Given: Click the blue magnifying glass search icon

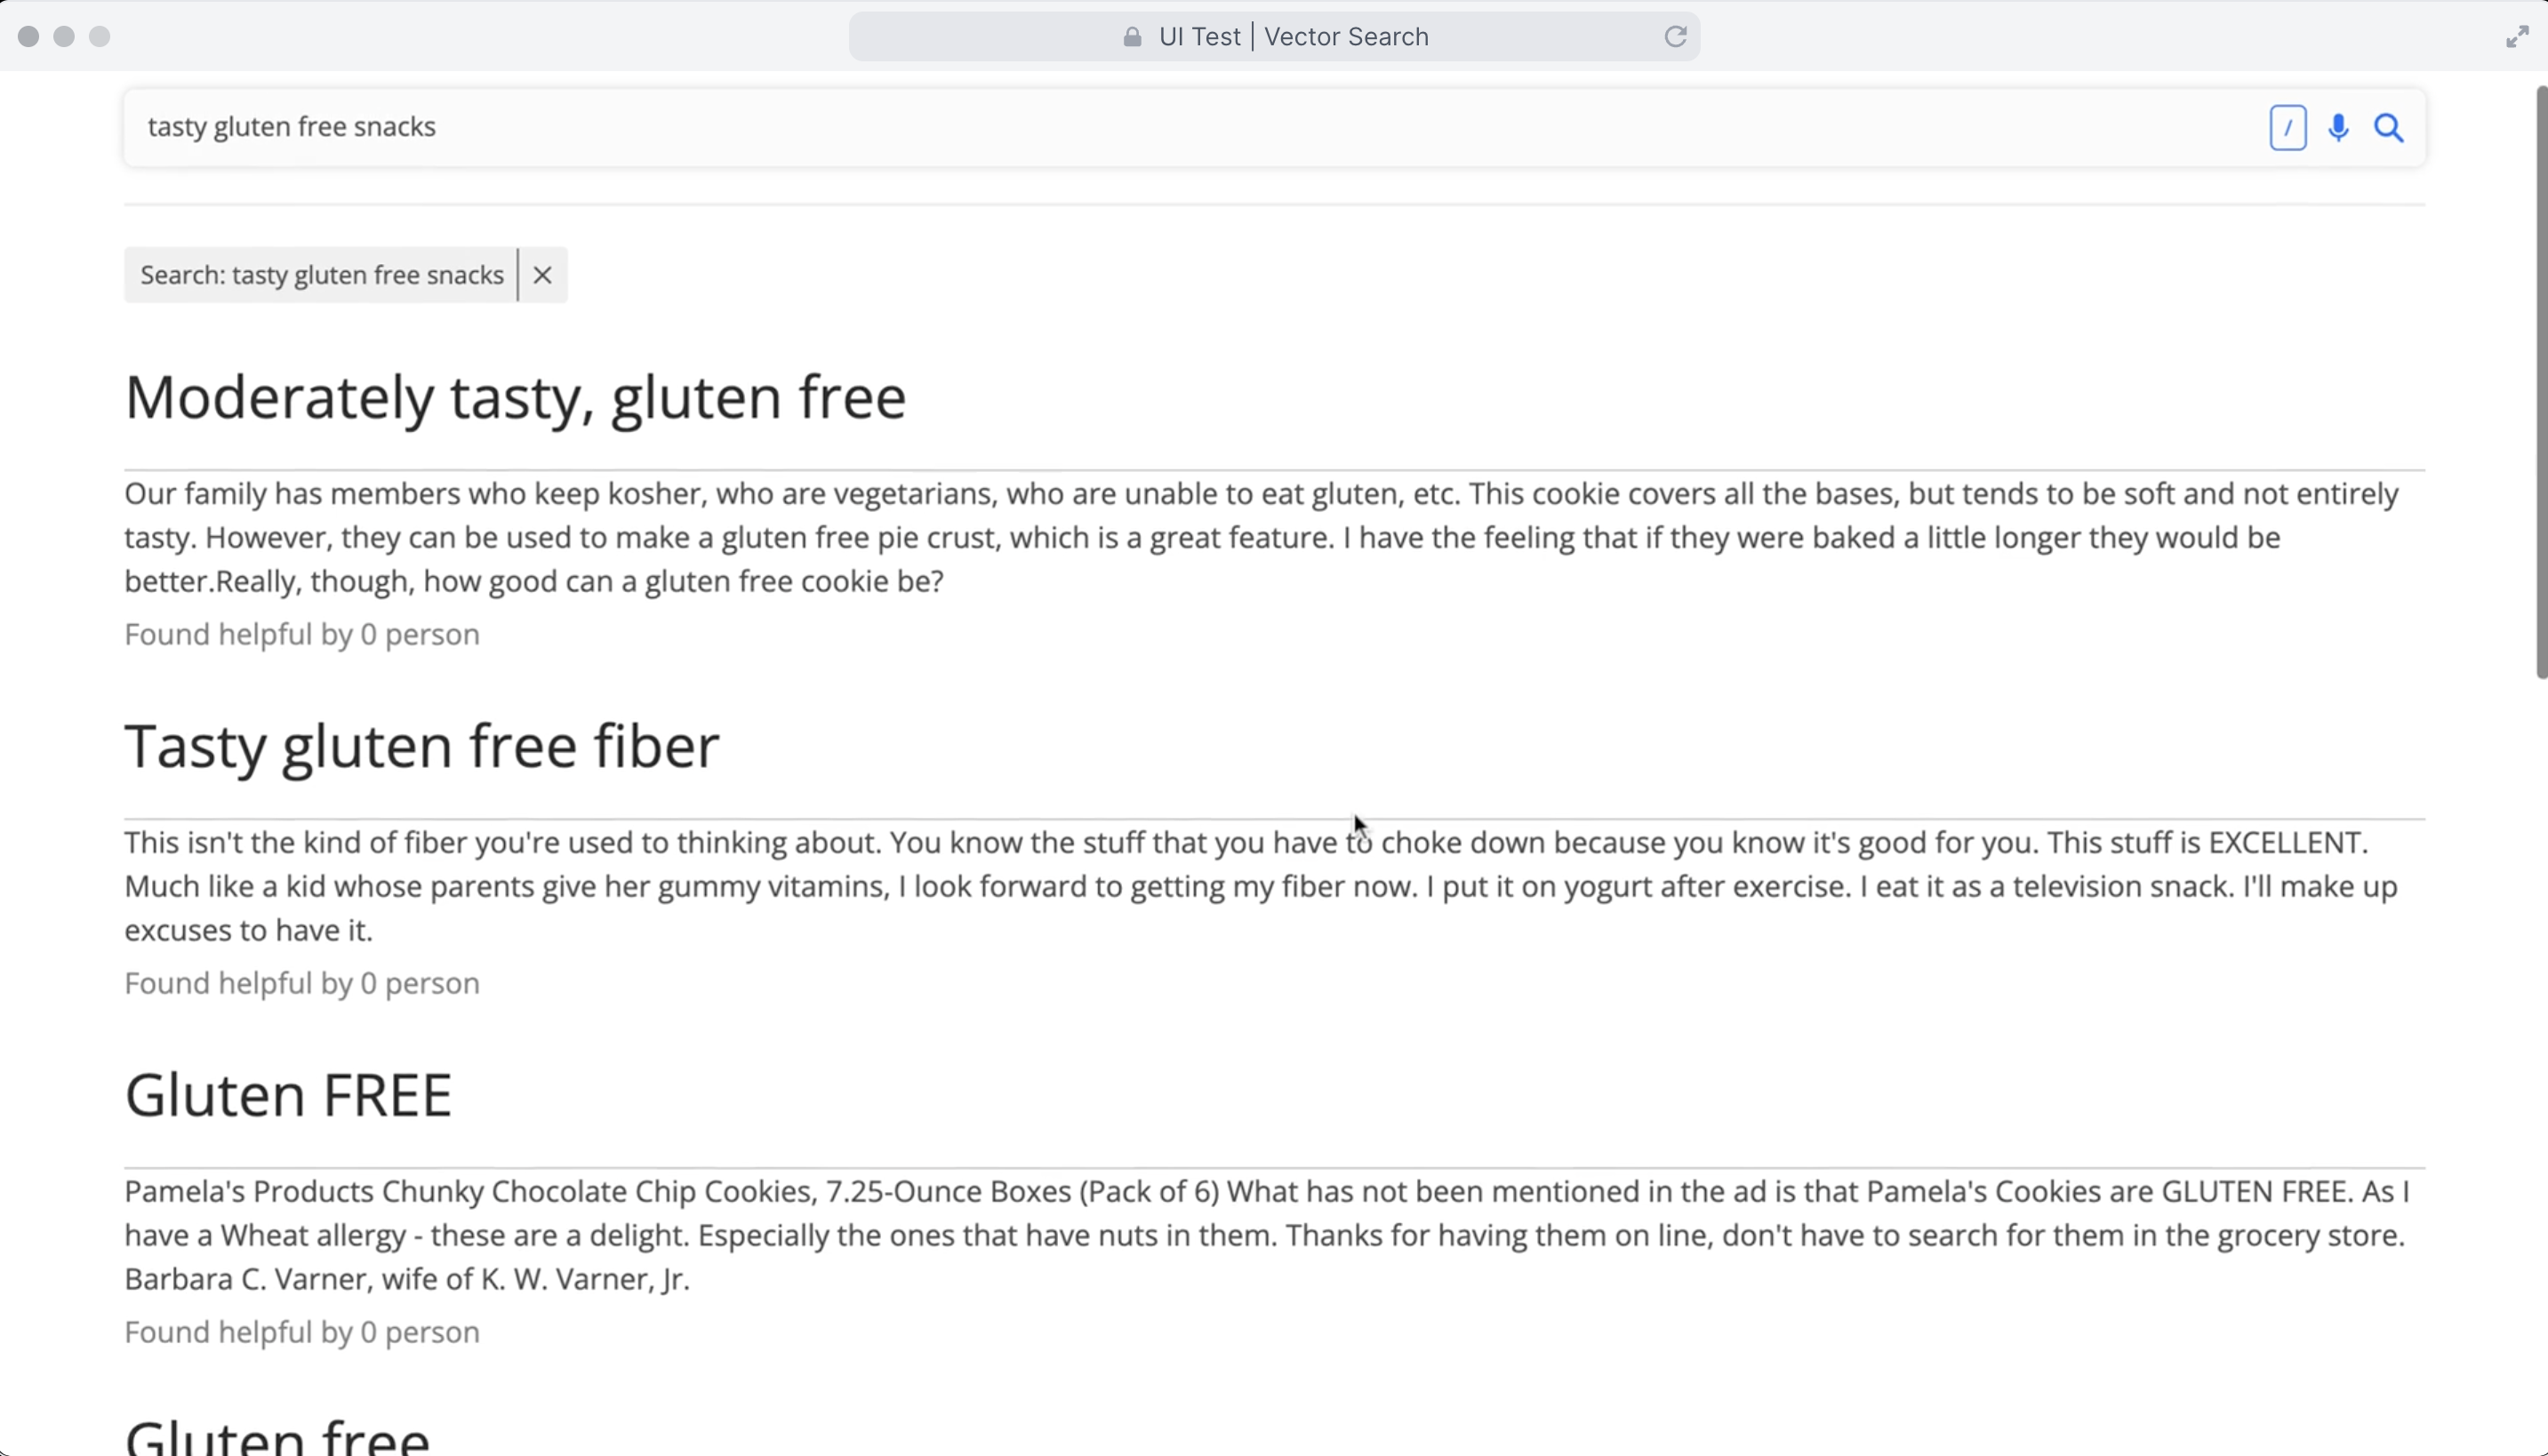Looking at the screenshot, I should coord(2389,128).
